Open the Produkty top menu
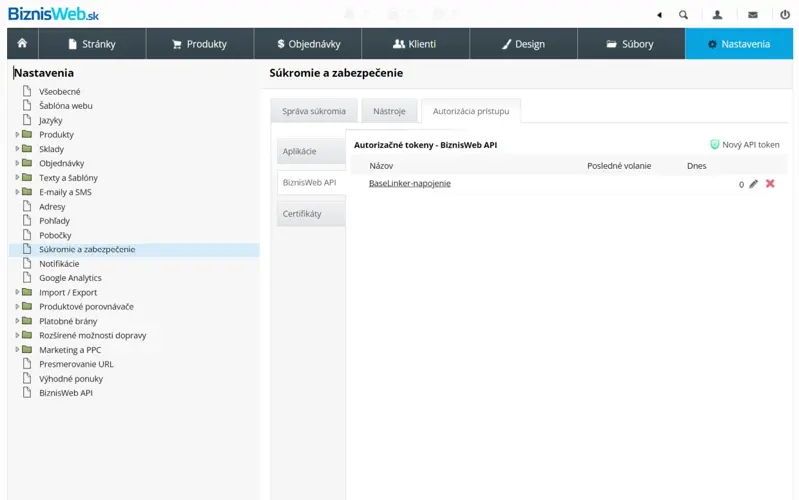 (x=200, y=44)
